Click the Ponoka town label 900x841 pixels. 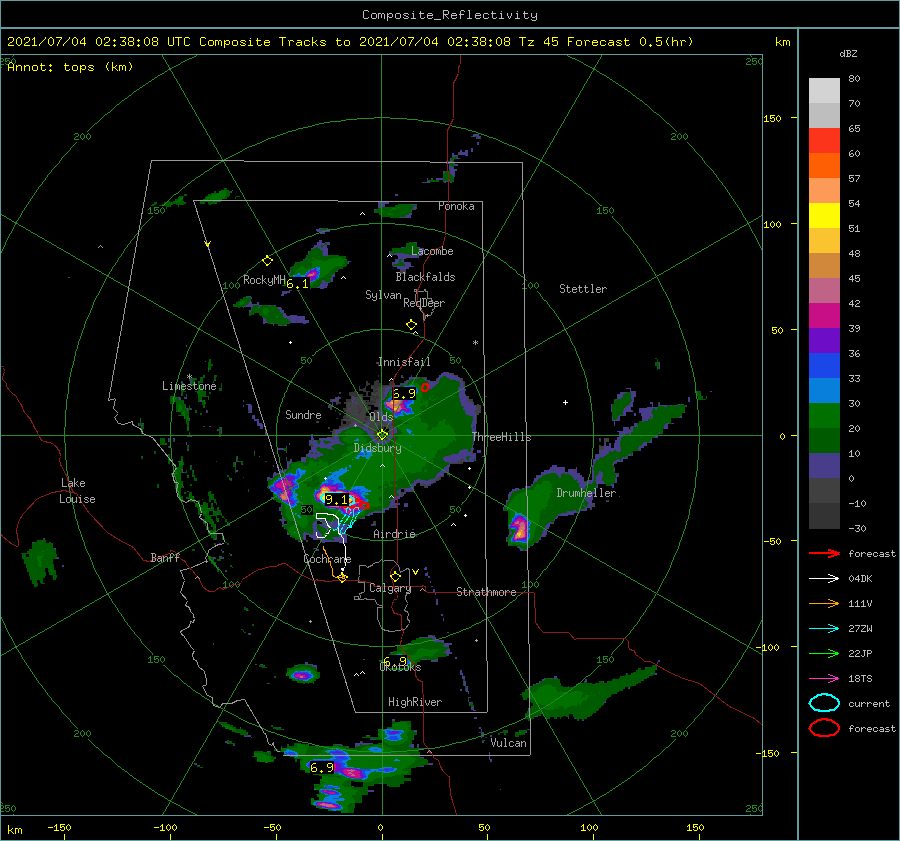[x=456, y=206]
